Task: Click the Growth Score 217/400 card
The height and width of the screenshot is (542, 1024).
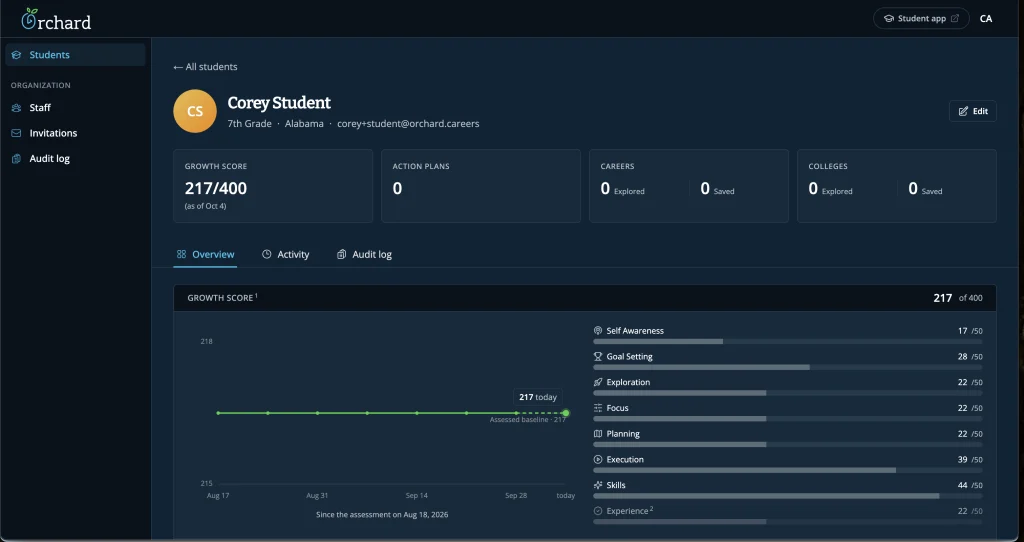Action: 273,186
